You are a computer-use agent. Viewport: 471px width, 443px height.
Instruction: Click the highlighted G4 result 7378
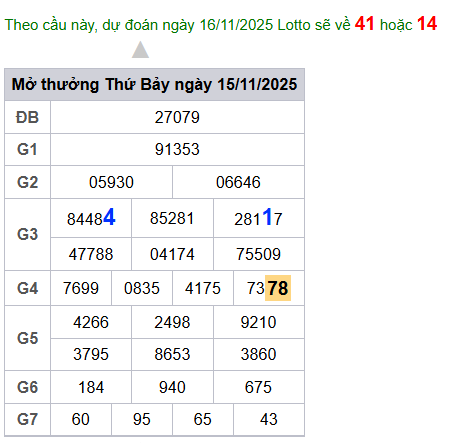pyautogui.click(x=269, y=288)
